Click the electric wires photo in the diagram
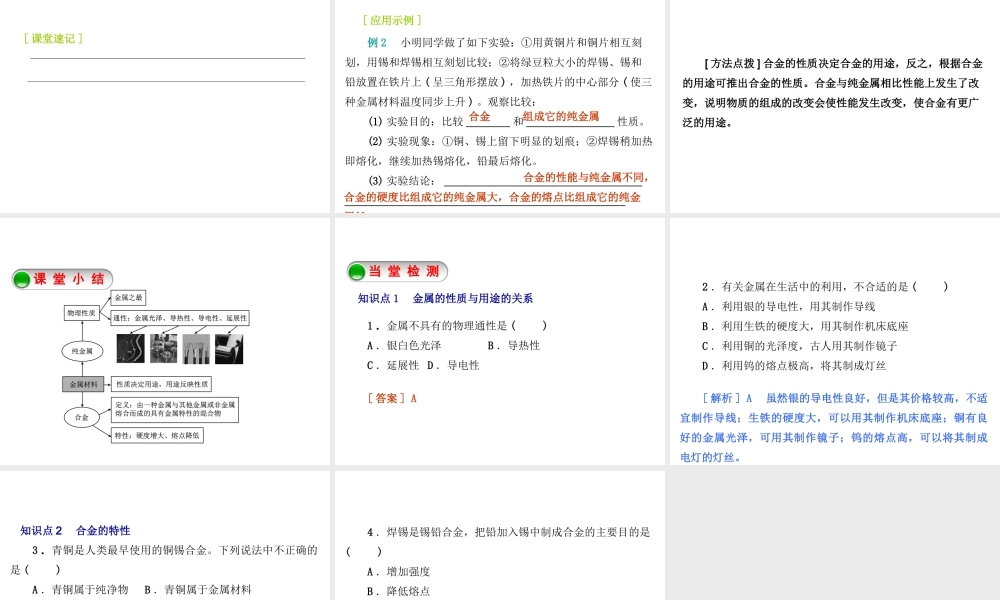The width and height of the screenshot is (1000, 600). point(196,349)
